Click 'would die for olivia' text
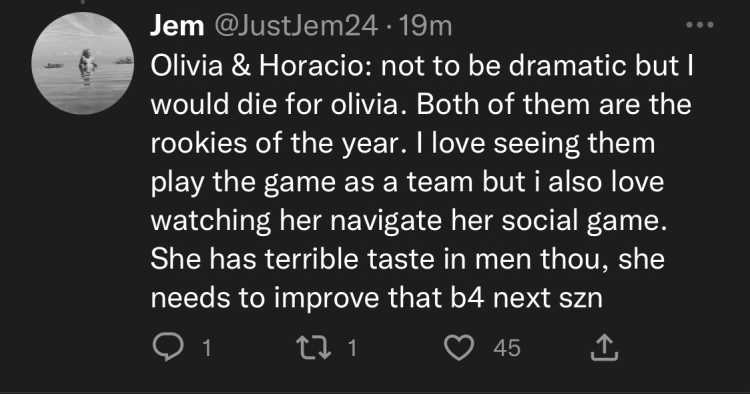The height and width of the screenshot is (394, 750). pos(274,105)
